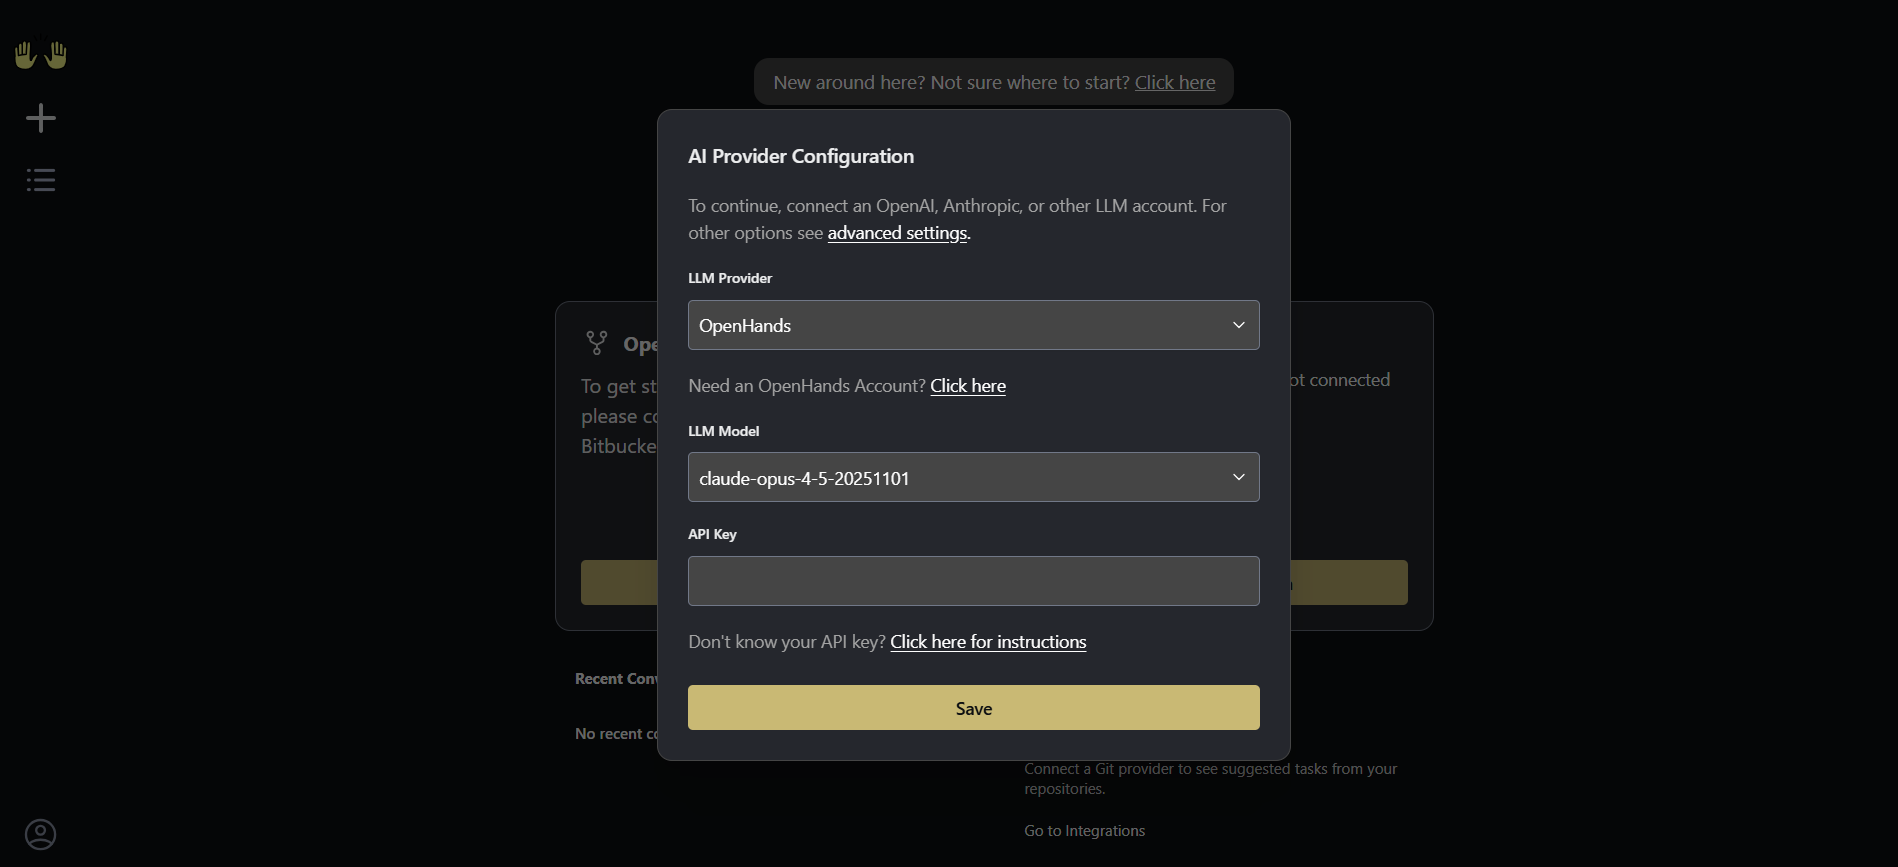Save the AI provider configuration
1898x867 pixels.
(973, 708)
